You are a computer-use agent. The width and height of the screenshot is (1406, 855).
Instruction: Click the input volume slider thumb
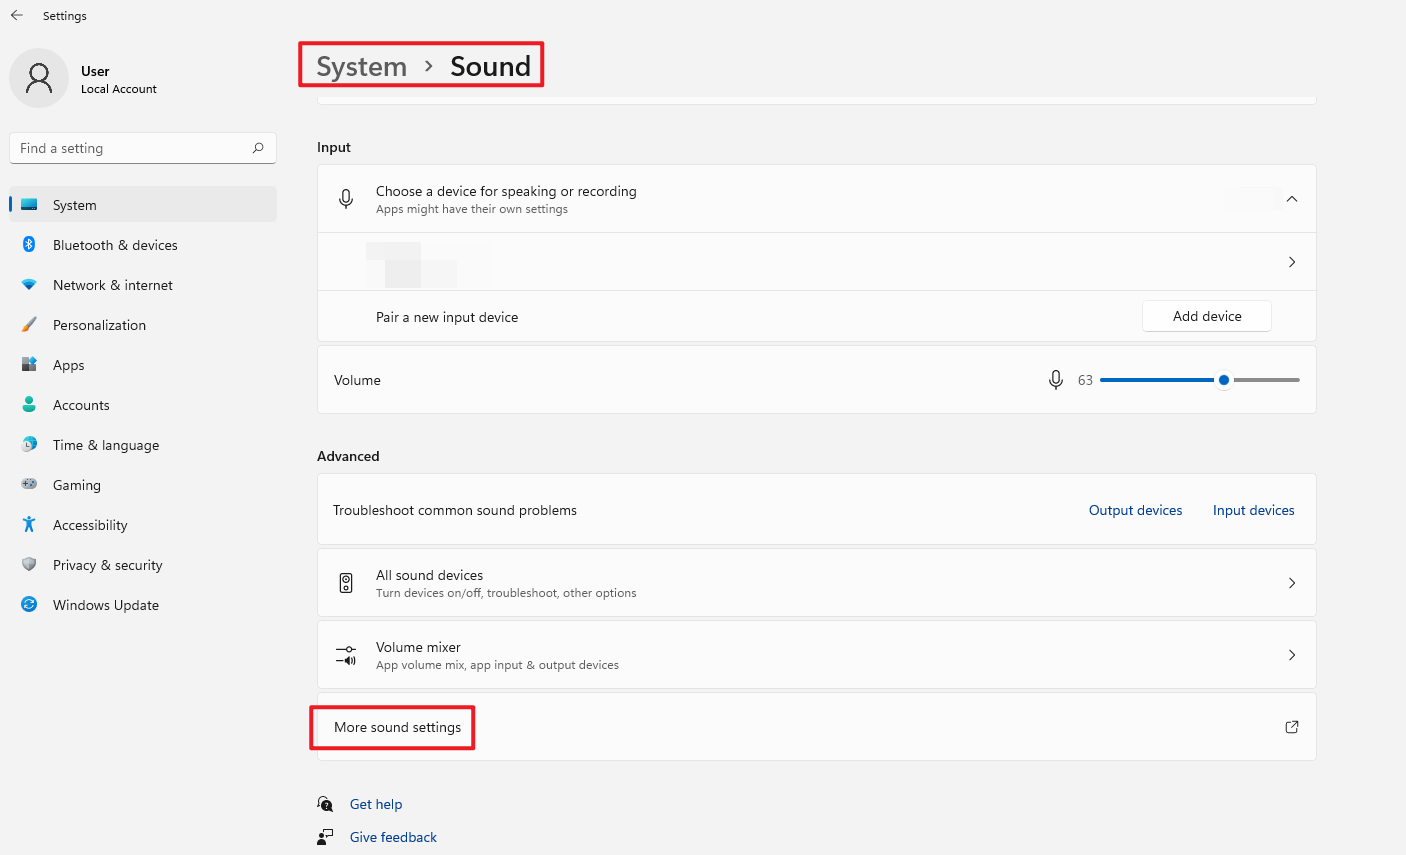click(x=1223, y=380)
